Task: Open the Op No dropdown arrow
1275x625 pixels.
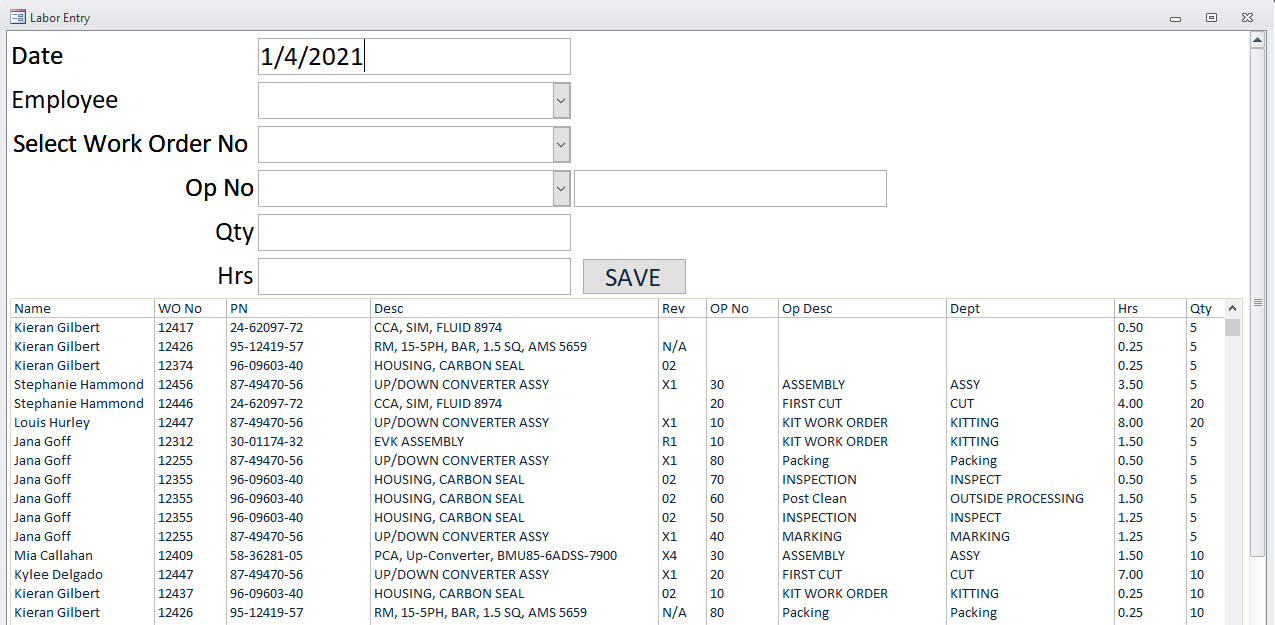Action: click(561, 188)
